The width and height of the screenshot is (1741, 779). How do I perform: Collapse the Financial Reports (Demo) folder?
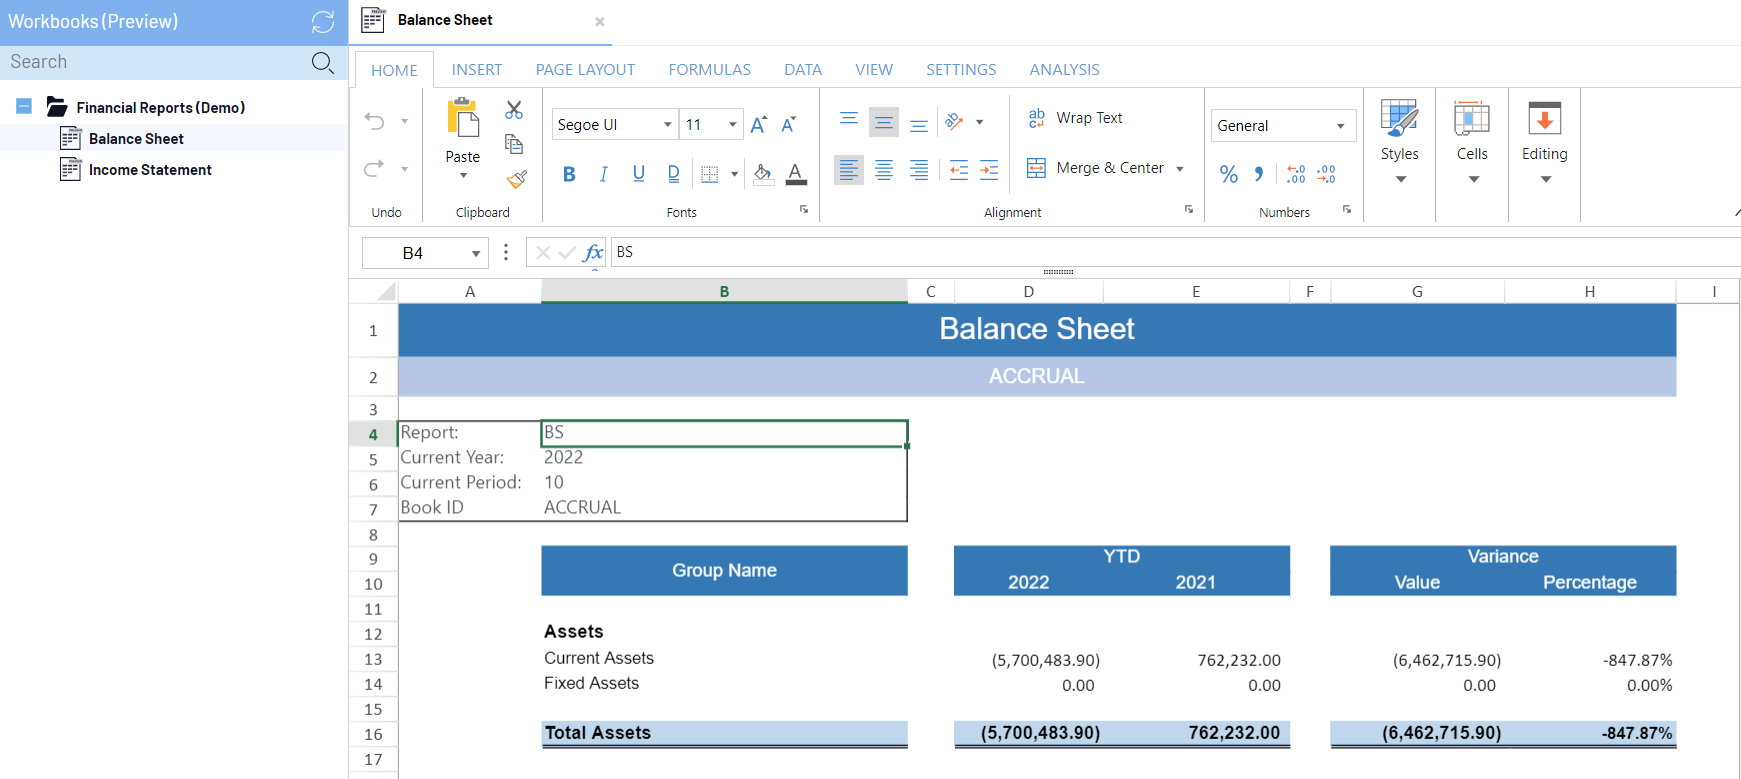click(25, 107)
